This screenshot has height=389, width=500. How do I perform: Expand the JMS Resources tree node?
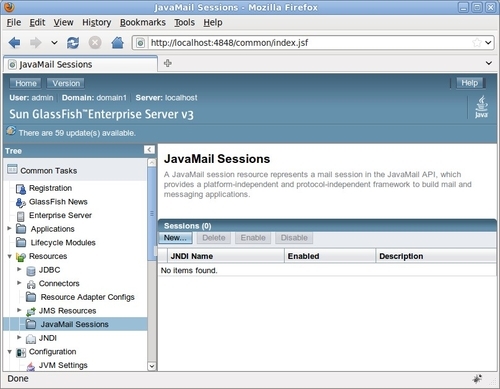coord(19,310)
